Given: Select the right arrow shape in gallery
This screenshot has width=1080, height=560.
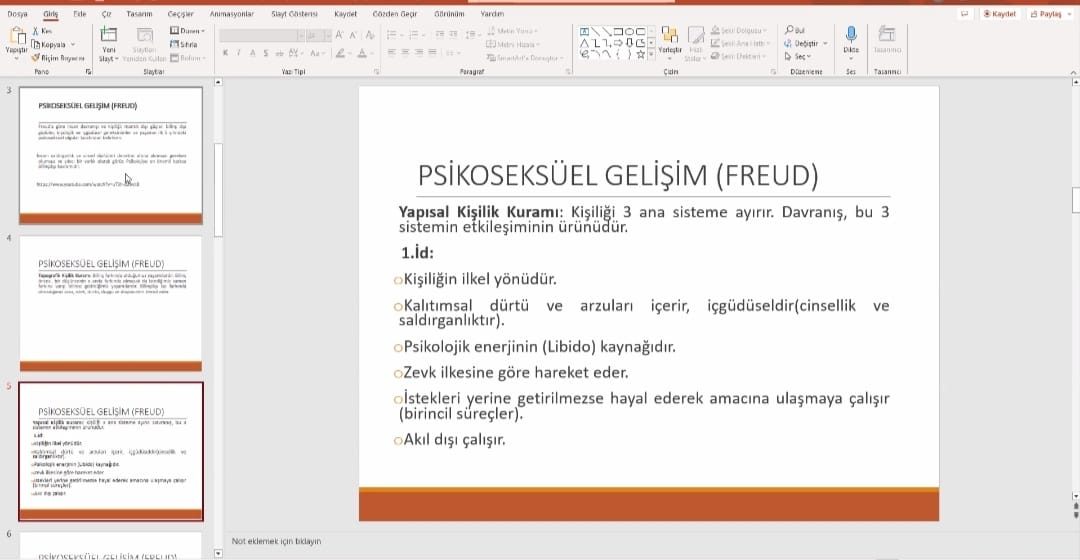Looking at the screenshot, I should [619, 43].
